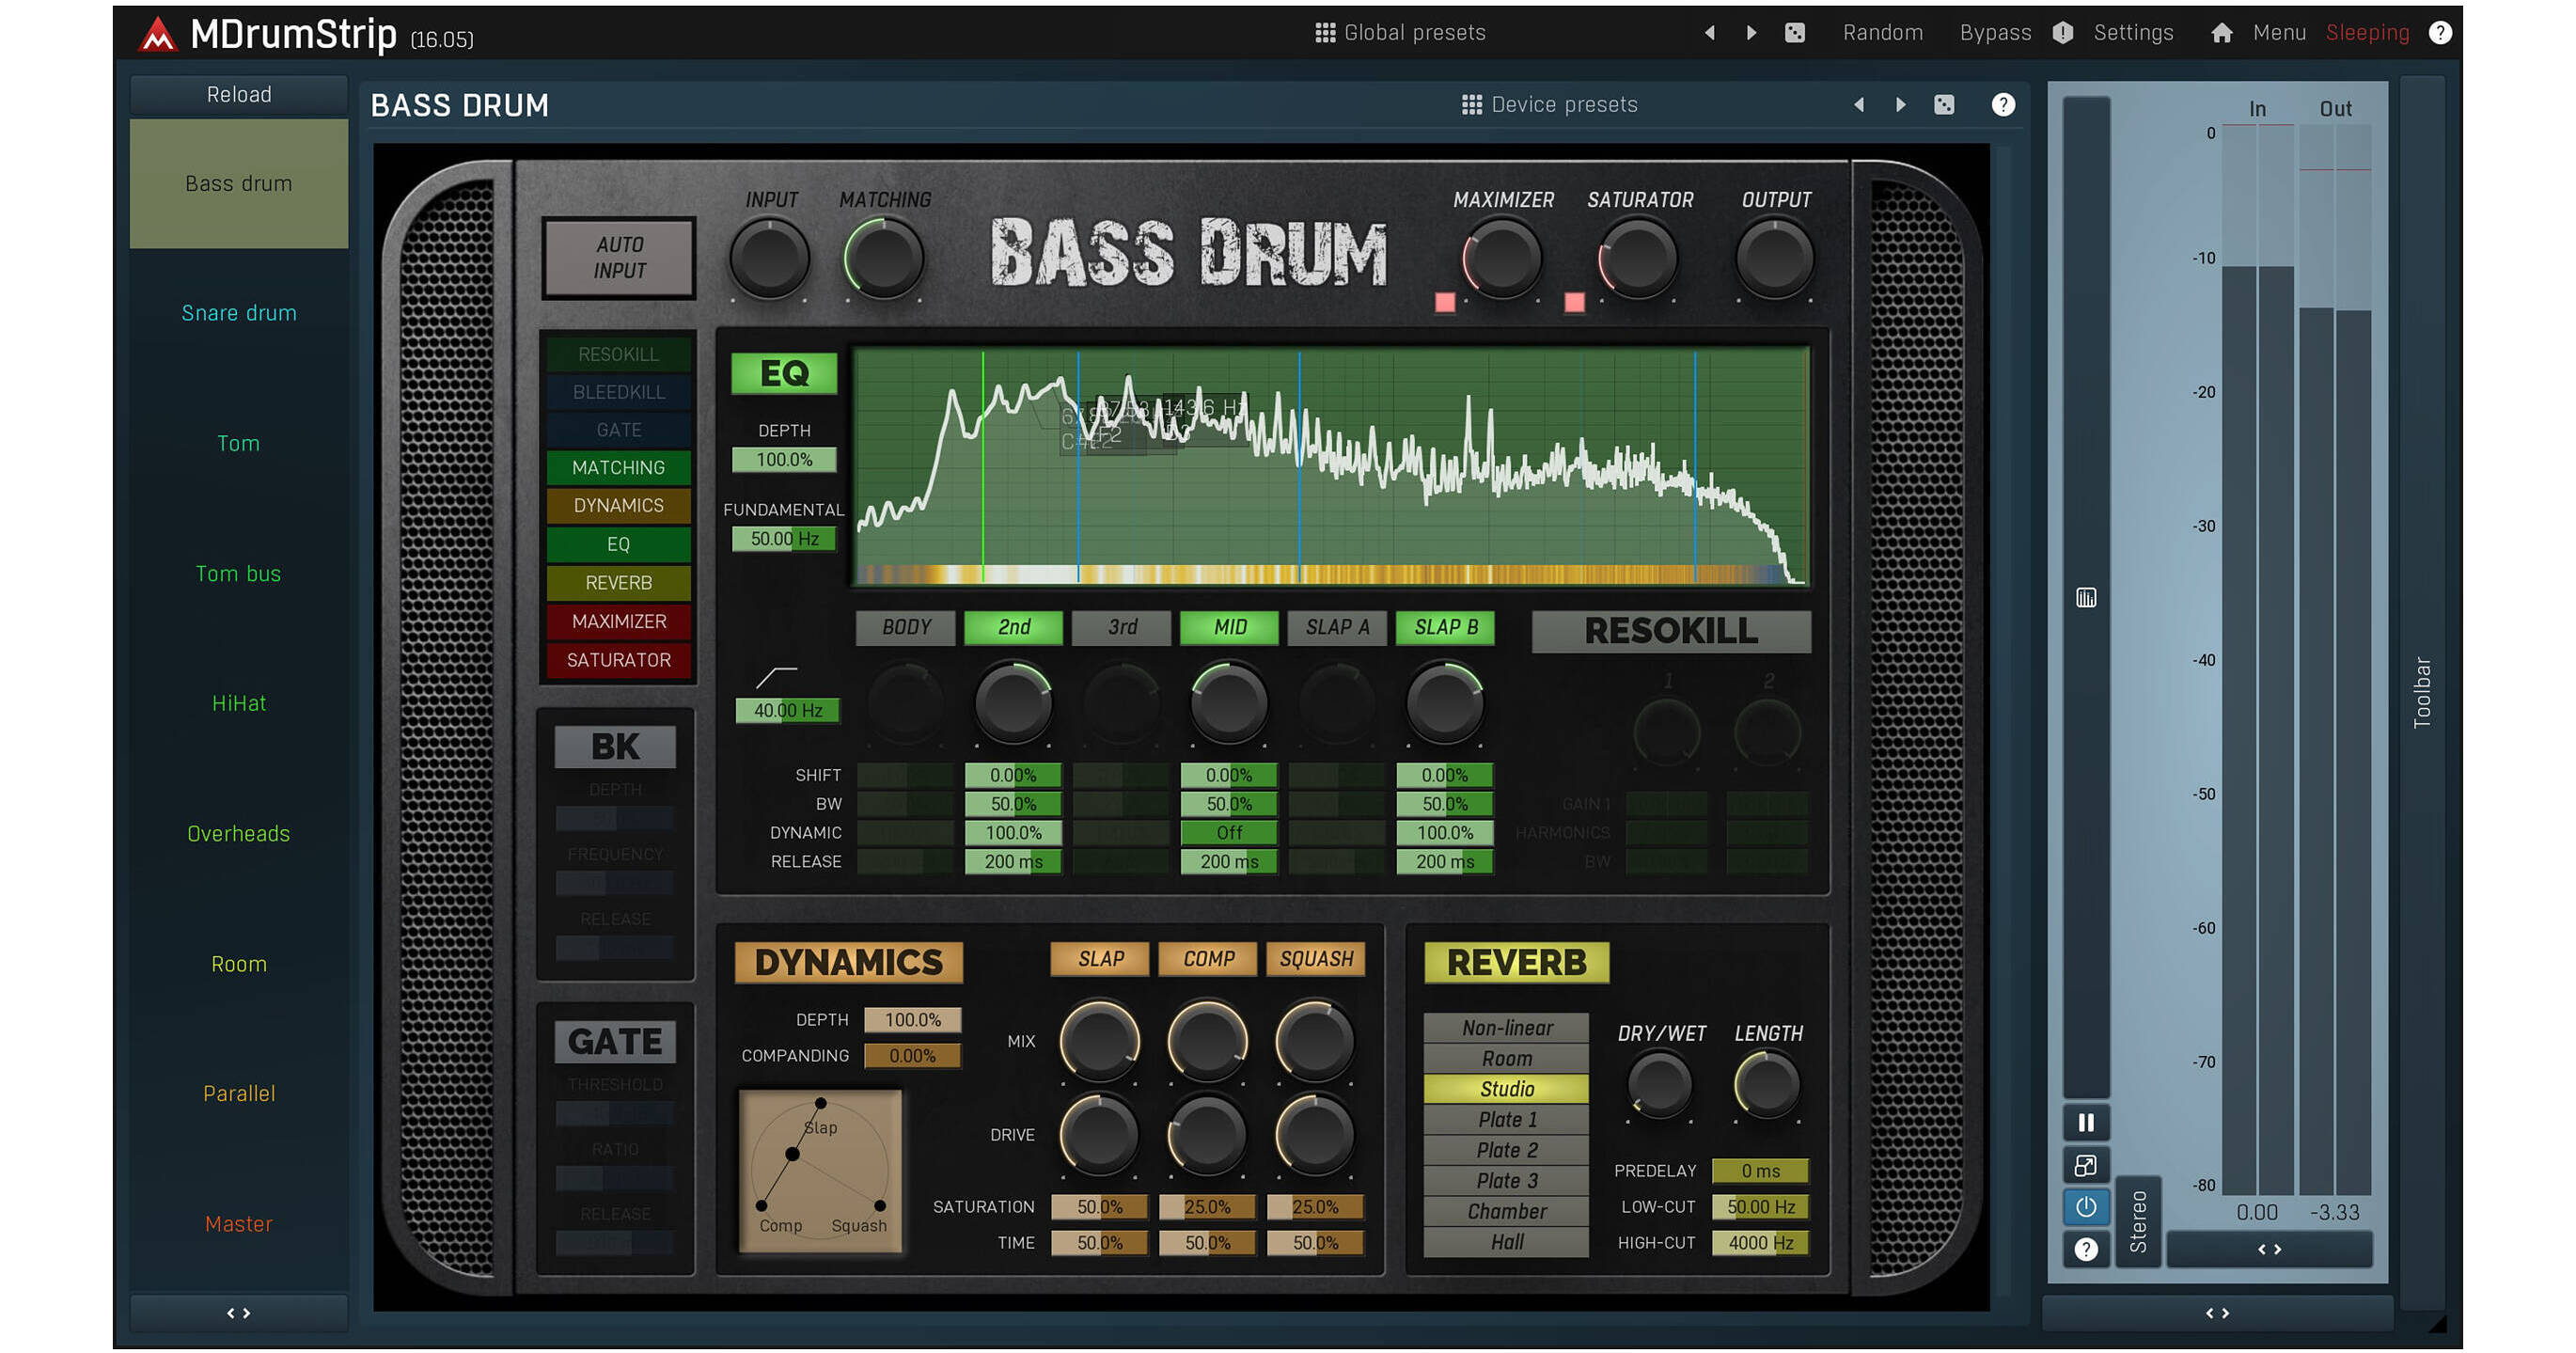
Task: Expand the left device list arrows
Action: click(238, 1312)
